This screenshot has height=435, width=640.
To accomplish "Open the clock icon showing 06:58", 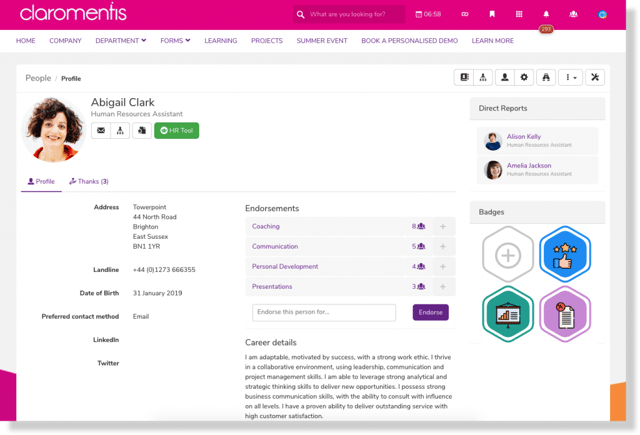I will point(428,14).
